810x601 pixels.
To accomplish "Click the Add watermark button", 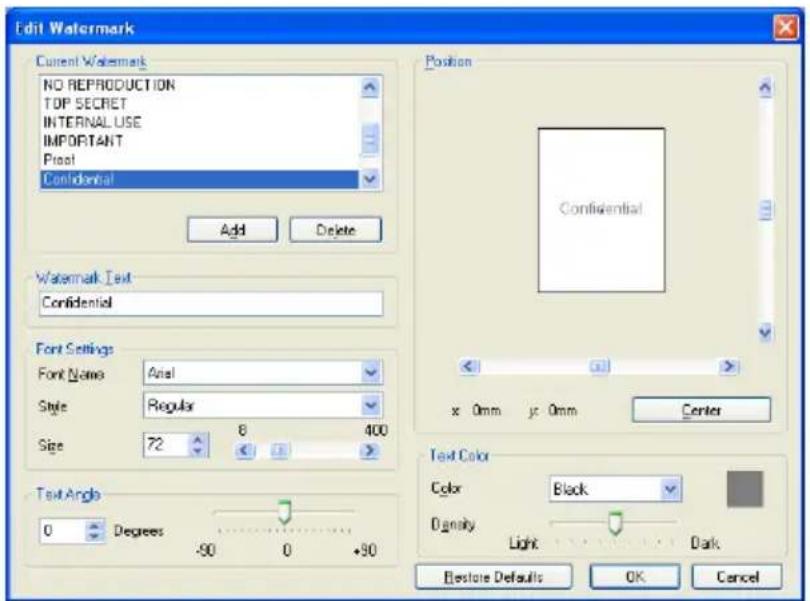I will coord(232,229).
